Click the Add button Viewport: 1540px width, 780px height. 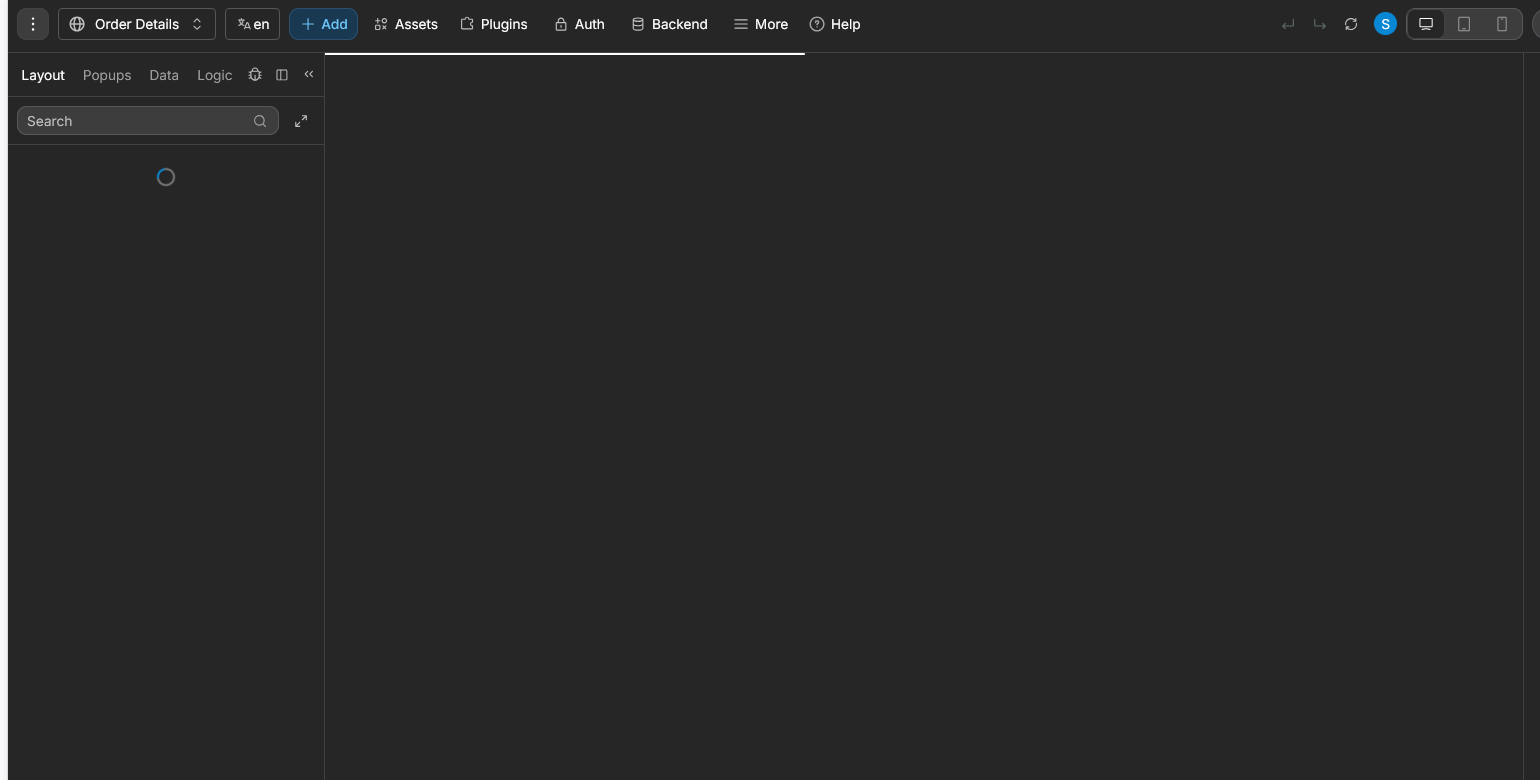[324, 24]
